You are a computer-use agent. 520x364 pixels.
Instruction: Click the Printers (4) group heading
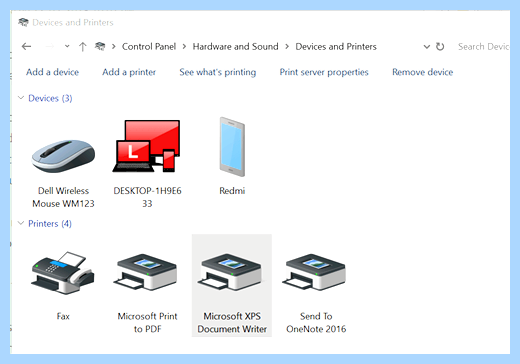50,223
